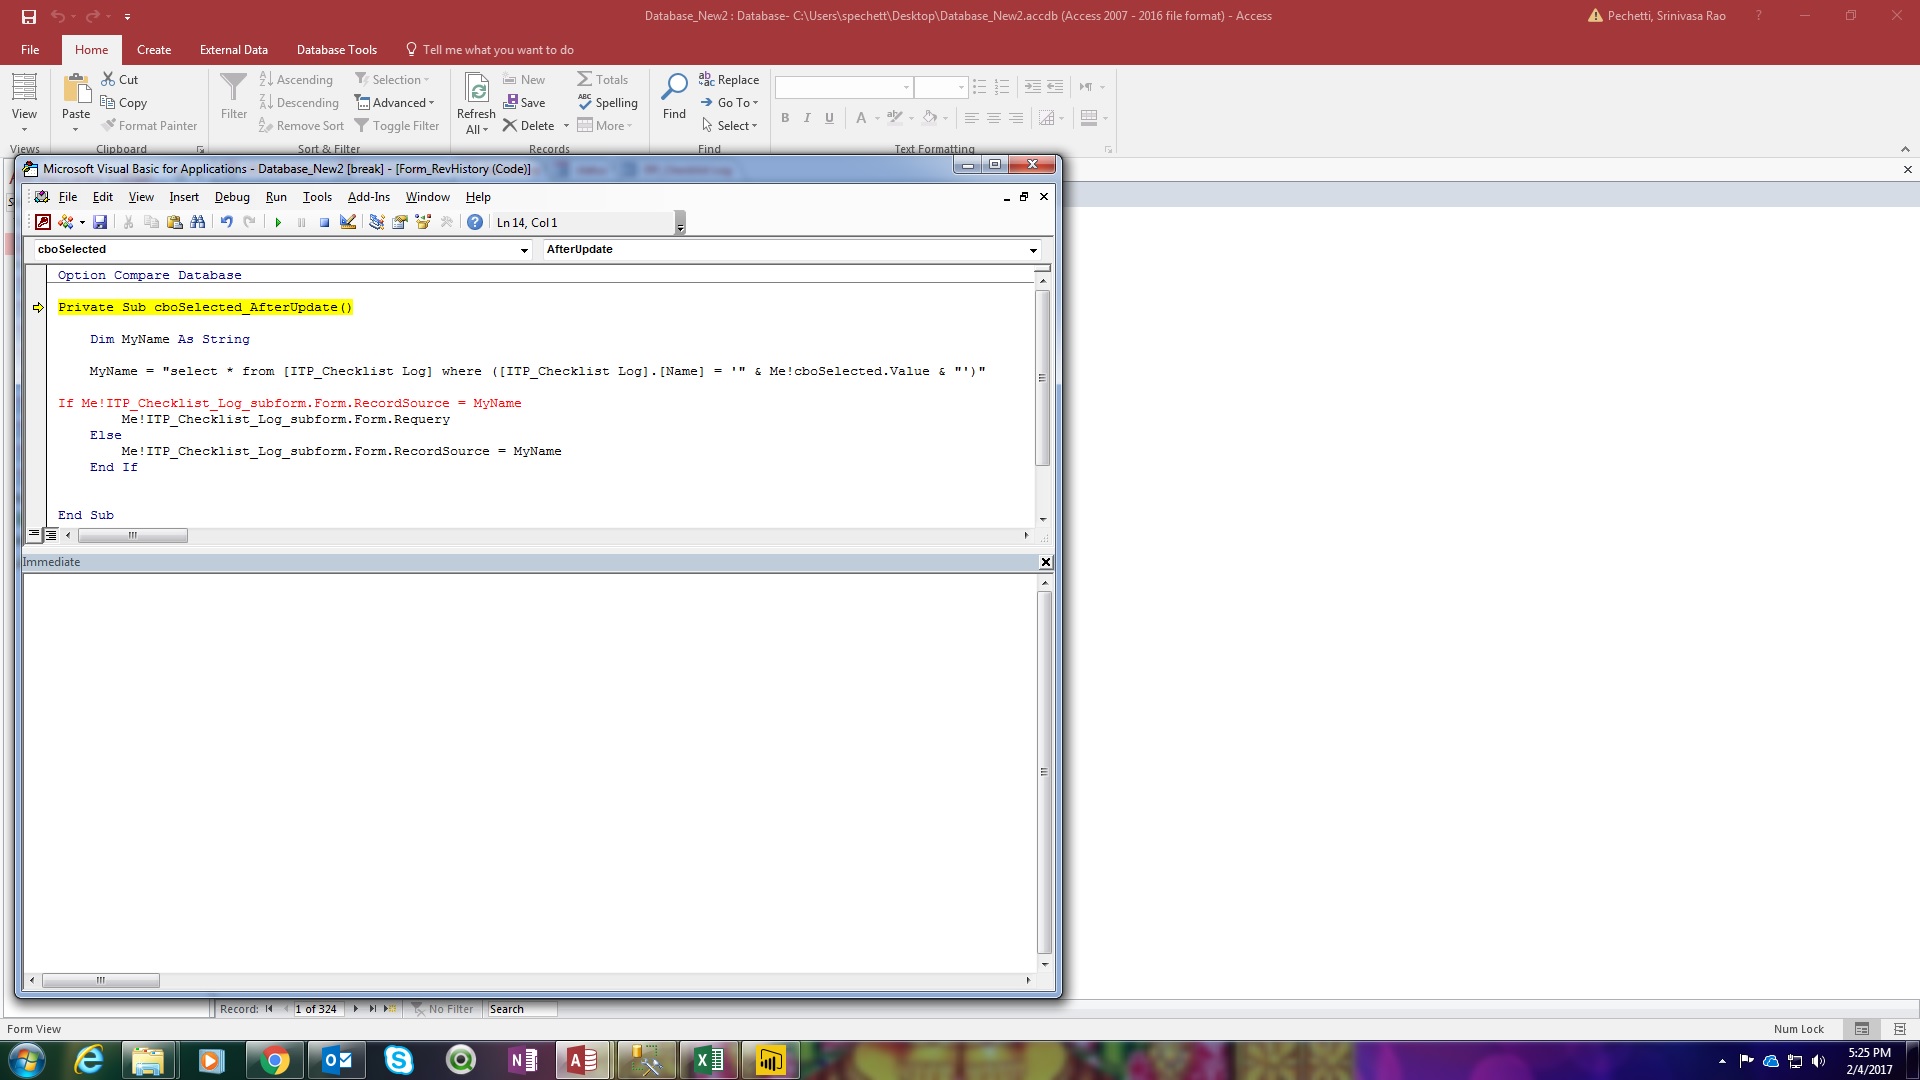The image size is (1920, 1080).
Task: Open the Properties Window icon
Action: pos(400,222)
